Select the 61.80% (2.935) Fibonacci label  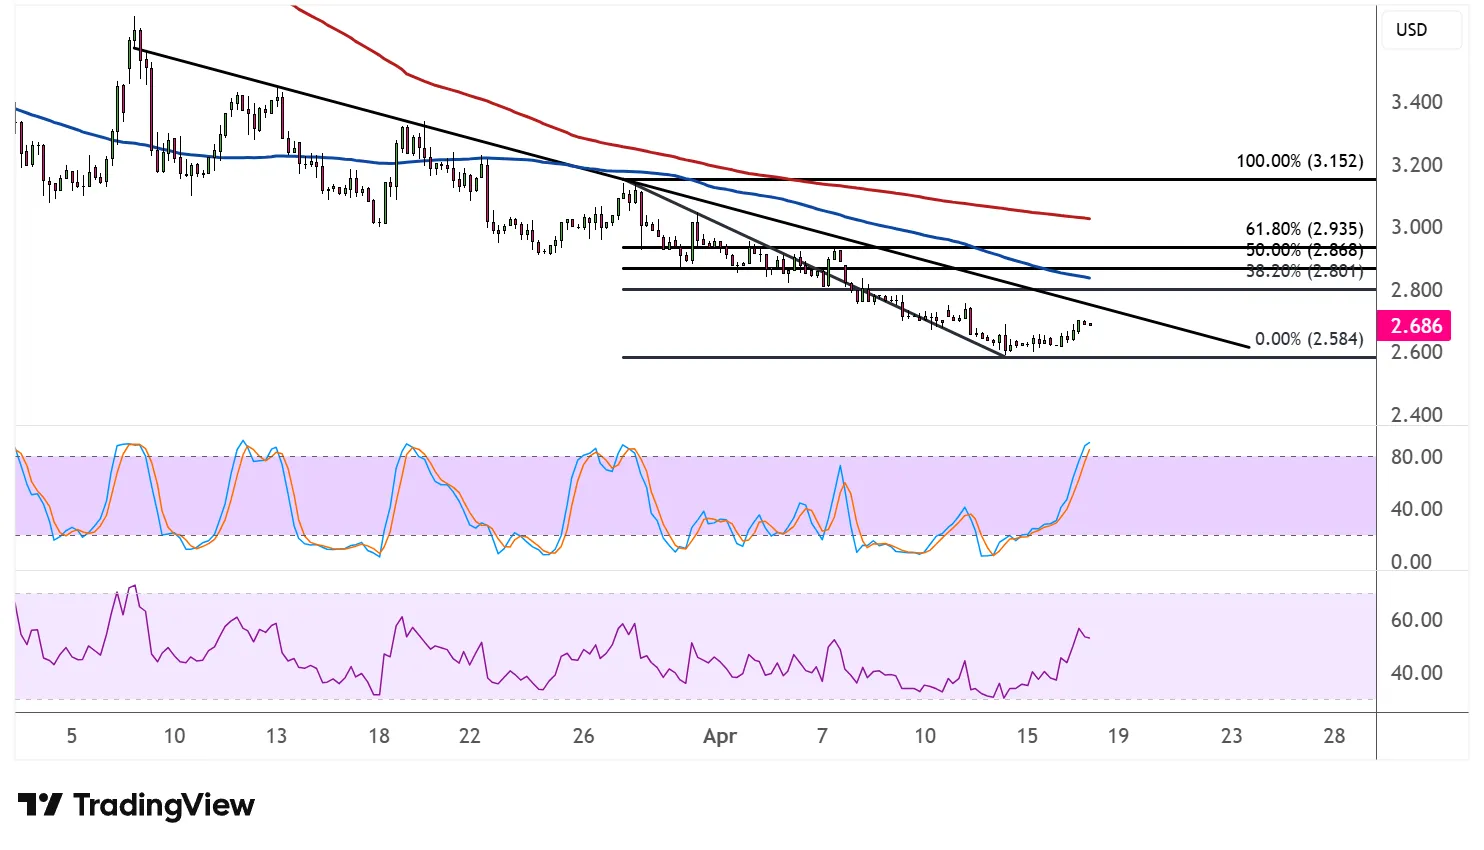tap(1303, 229)
